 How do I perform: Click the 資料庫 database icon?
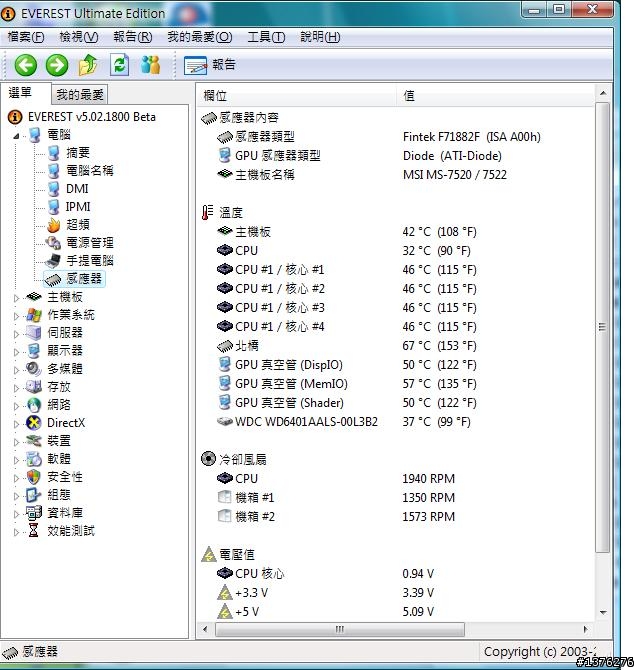coord(34,513)
